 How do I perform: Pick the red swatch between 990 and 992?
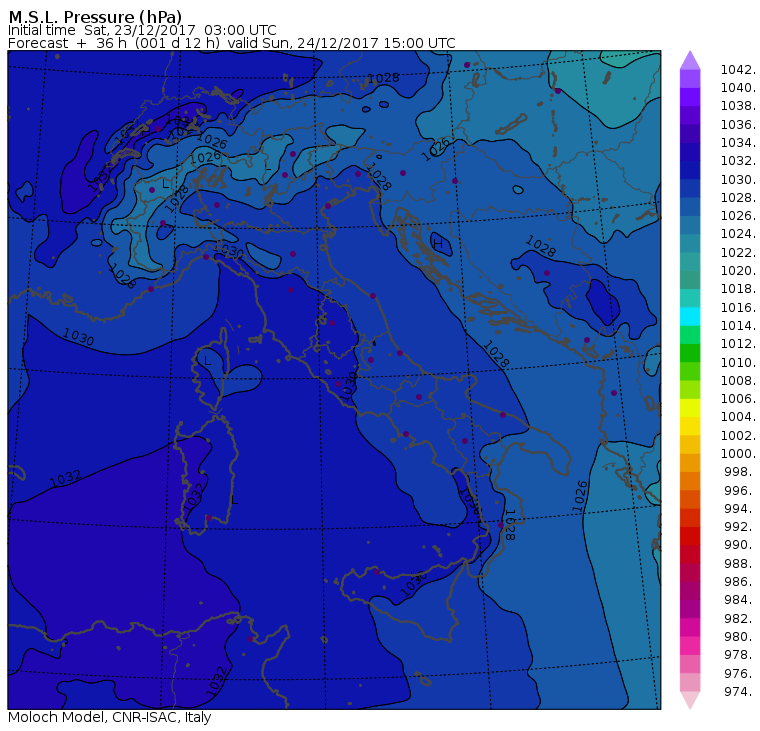690,536
